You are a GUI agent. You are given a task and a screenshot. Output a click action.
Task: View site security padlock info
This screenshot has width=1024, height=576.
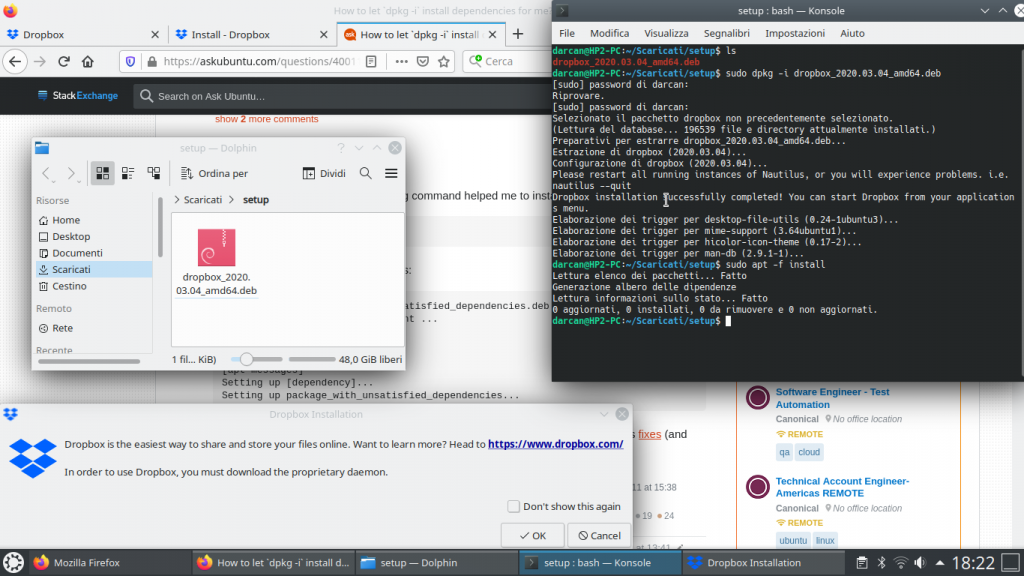[152, 61]
